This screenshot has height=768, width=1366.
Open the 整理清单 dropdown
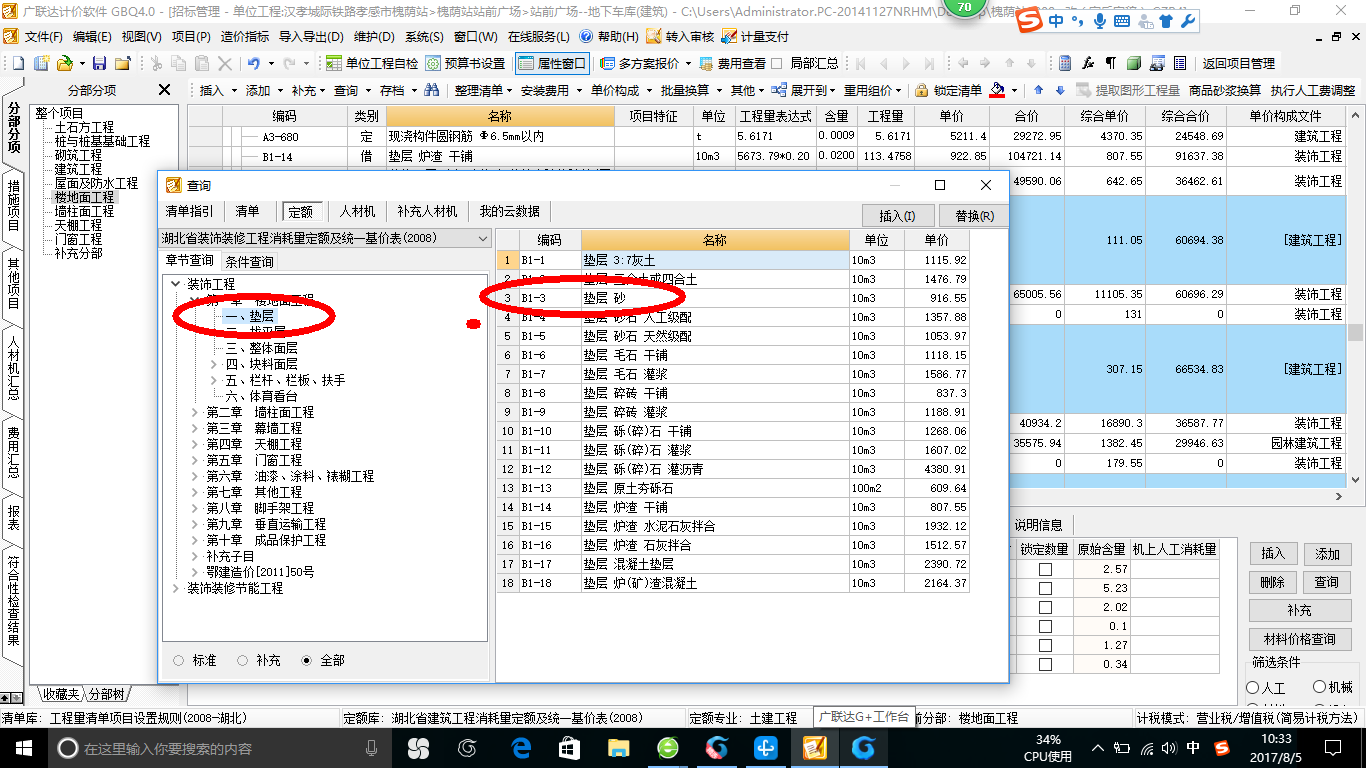pyautogui.click(x=483, y=90)
